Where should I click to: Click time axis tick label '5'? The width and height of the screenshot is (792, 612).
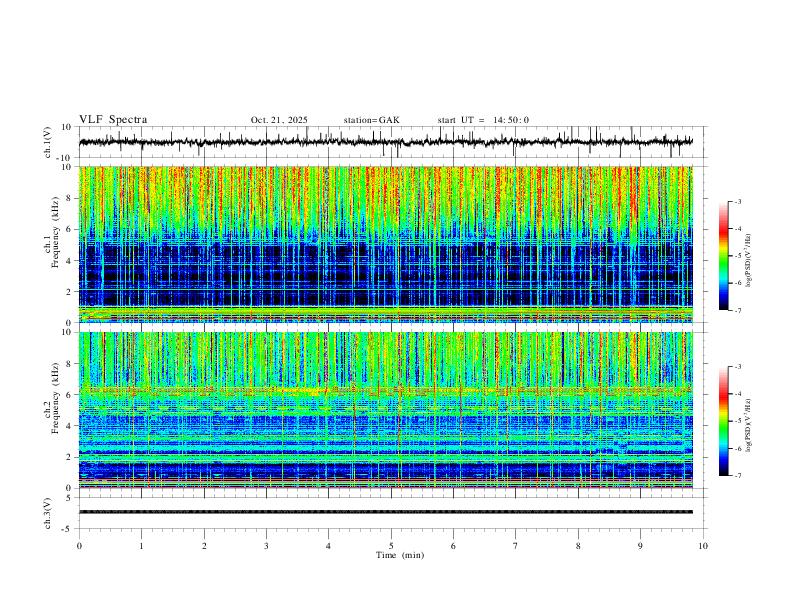(391, 546)
